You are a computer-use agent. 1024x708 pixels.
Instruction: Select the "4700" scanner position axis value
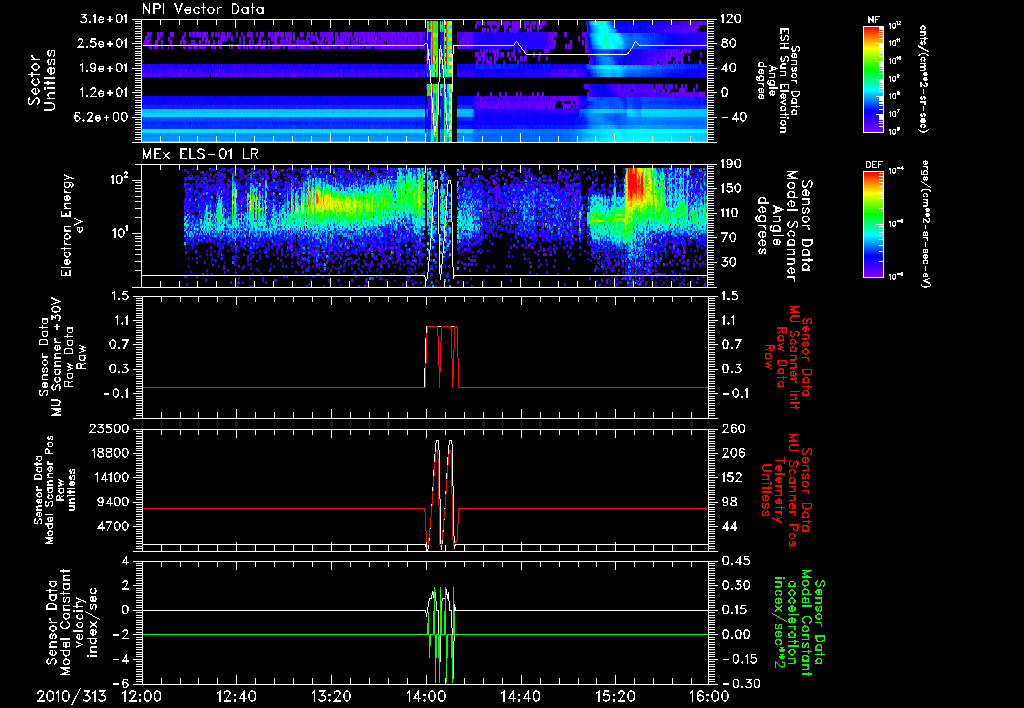[x=112, y=526]
